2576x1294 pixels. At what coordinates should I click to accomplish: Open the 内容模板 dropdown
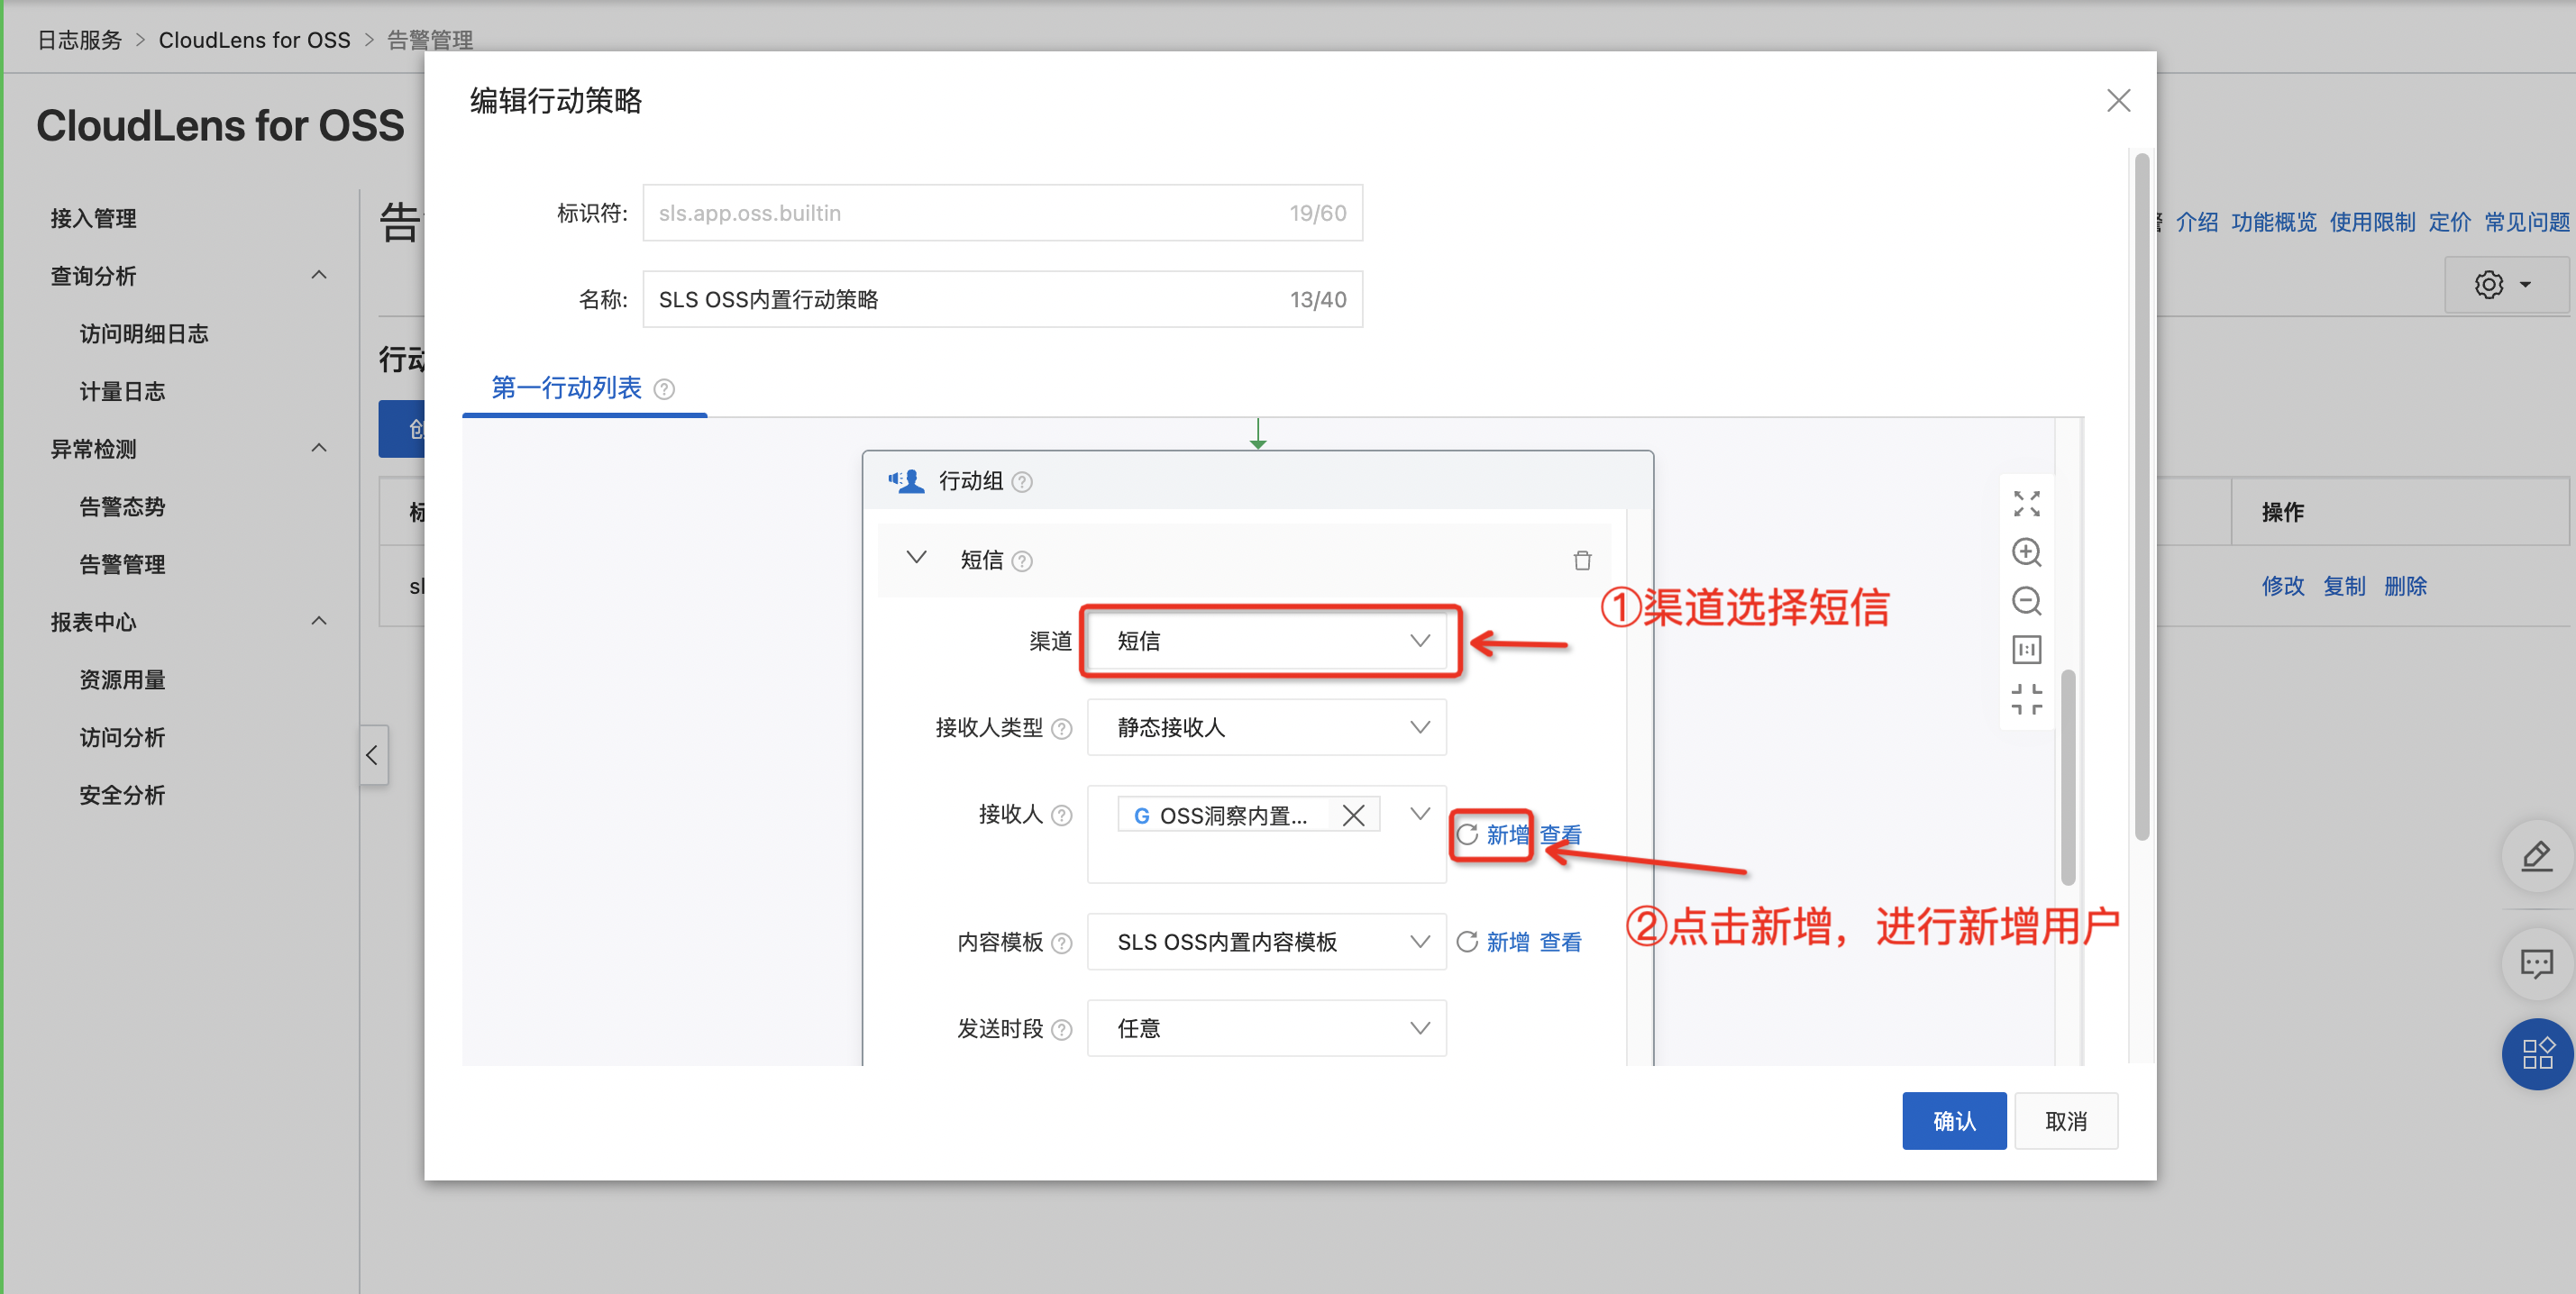point(1266,941)
